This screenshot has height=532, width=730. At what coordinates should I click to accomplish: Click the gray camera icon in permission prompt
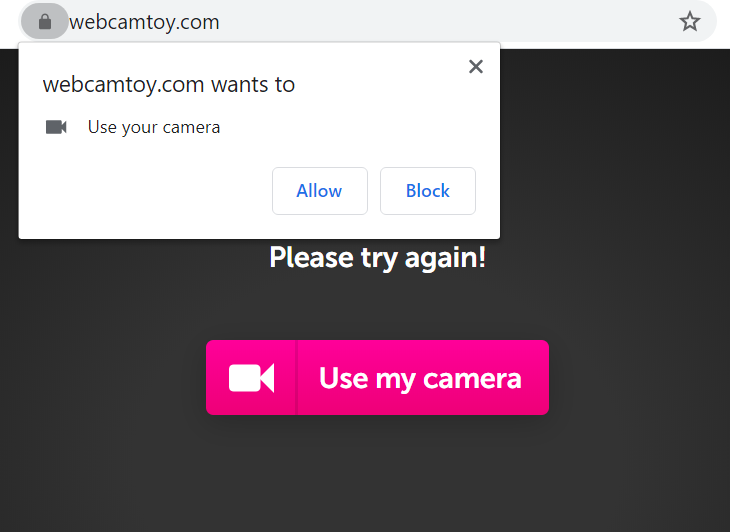point(56,127)
